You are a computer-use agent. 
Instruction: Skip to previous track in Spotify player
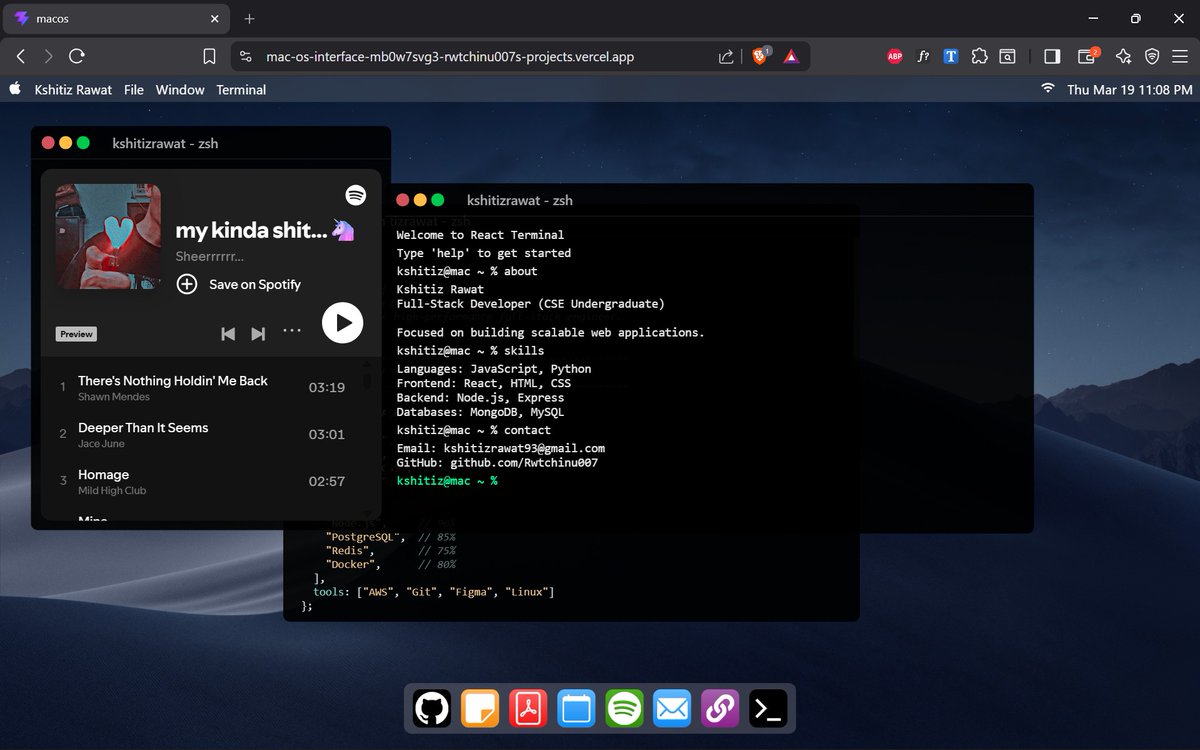click(228, 334)
